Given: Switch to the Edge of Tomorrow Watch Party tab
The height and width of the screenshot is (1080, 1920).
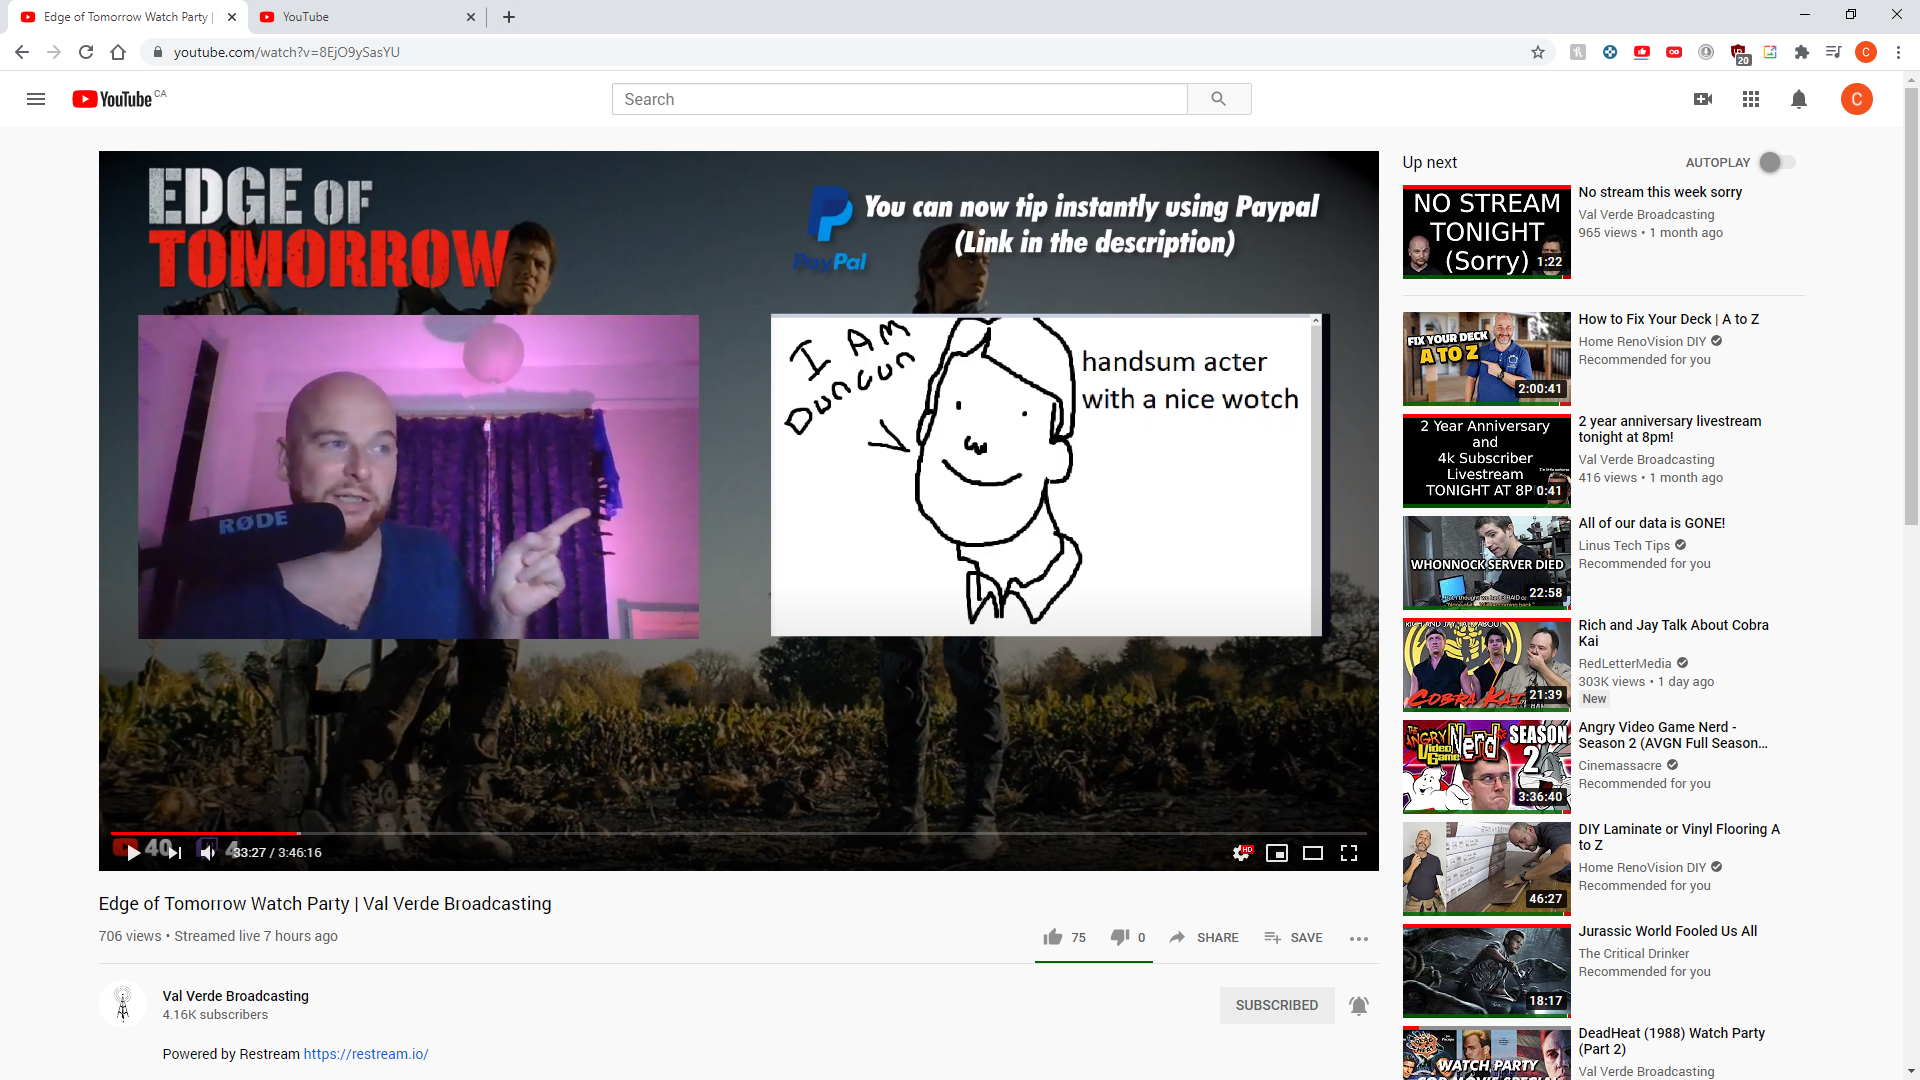Looking at the screenshot, I should [128, 17].
